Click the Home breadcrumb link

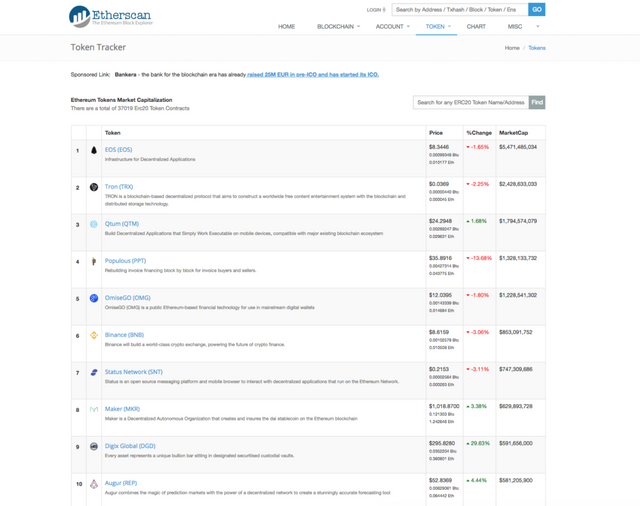[x=512, y=48]
